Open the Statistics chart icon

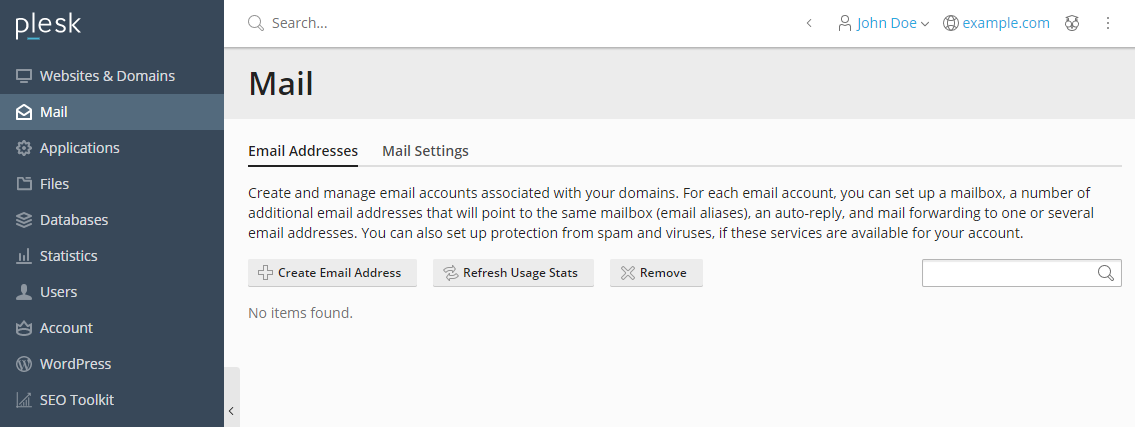(24, 256)
